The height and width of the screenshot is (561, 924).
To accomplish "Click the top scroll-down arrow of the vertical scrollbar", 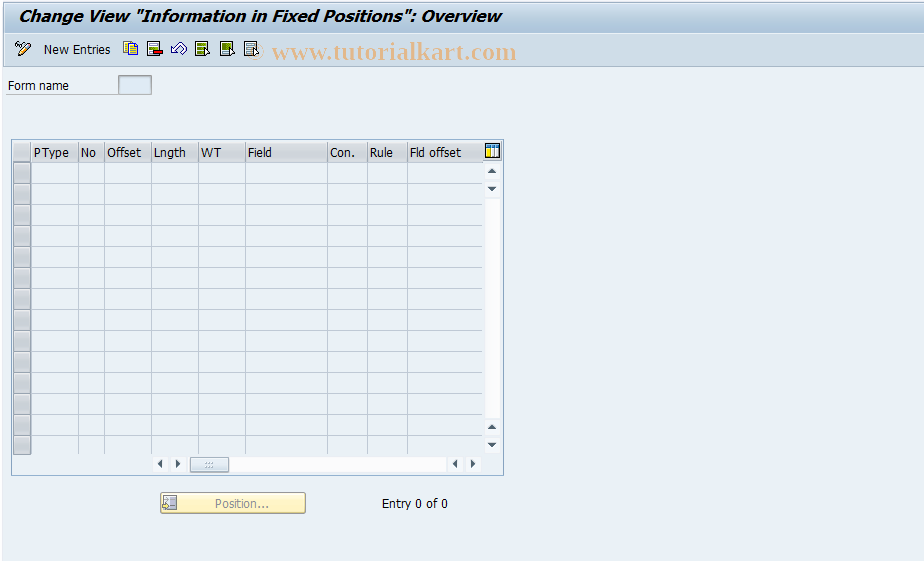I will 492,189.
